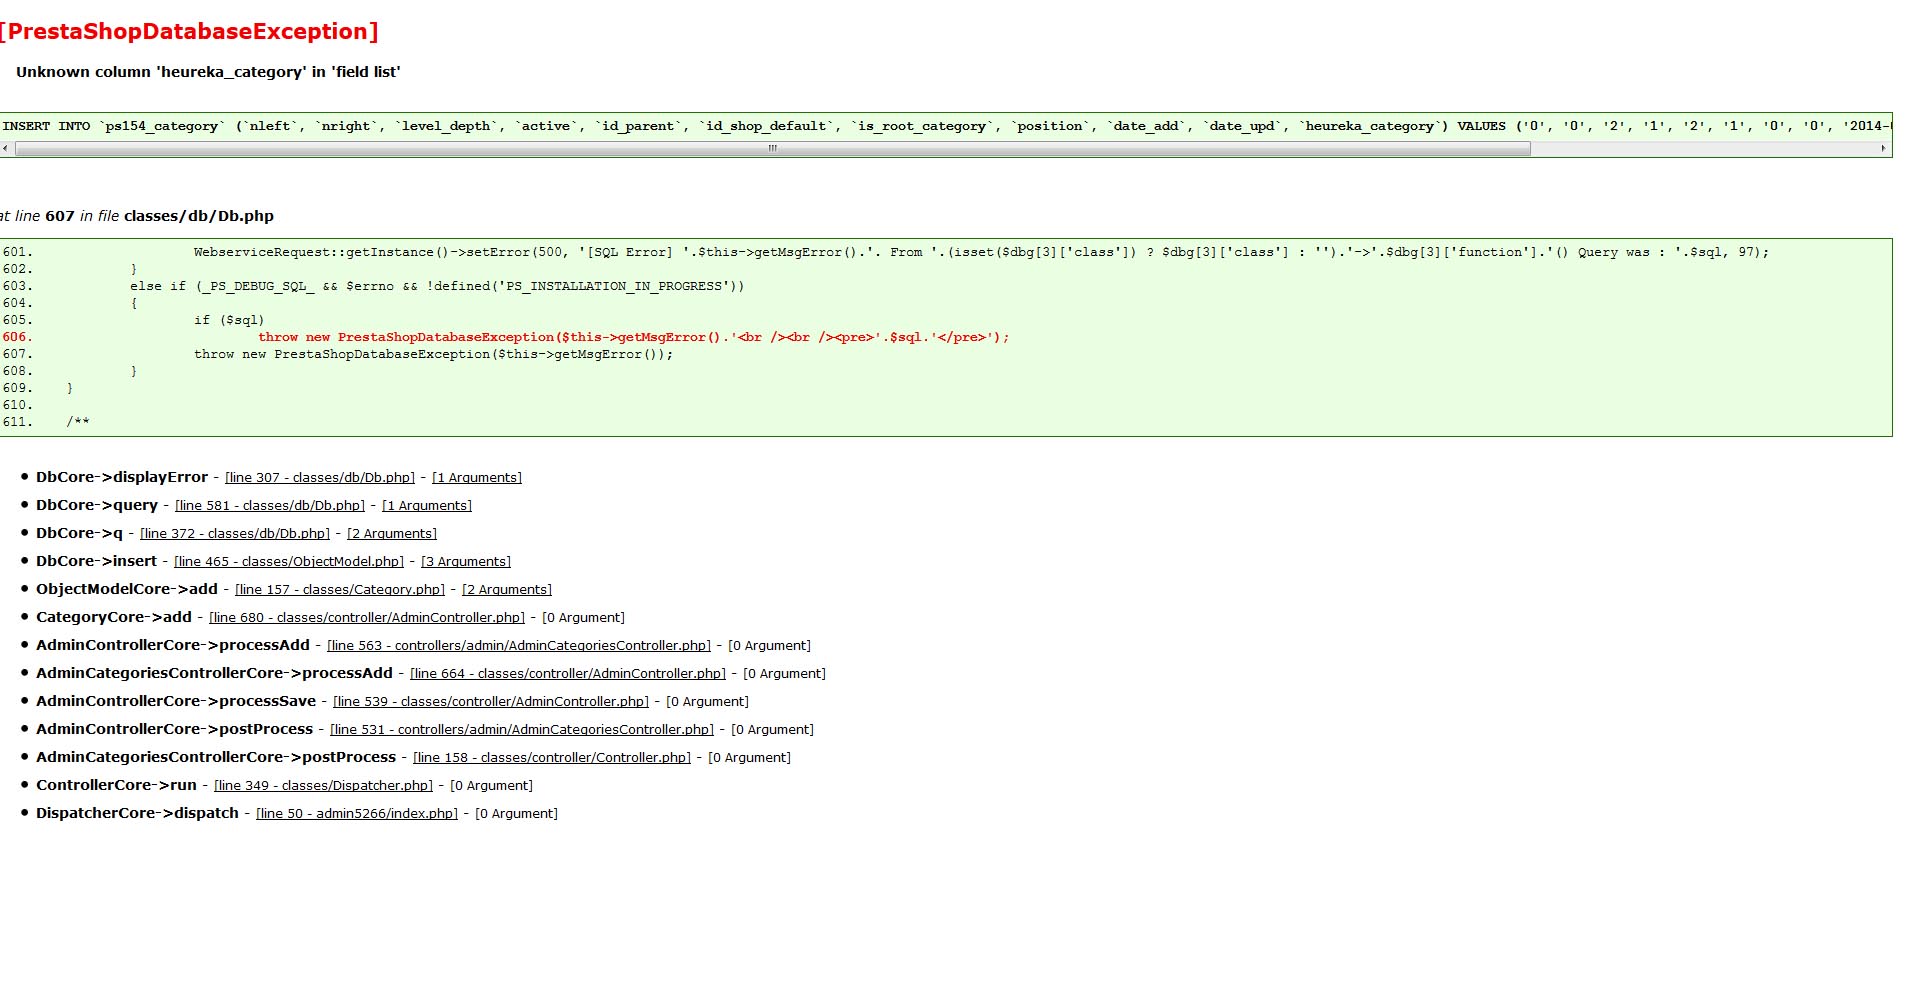The image size is (1908, 999).
Task: Show arguments for DbCore->query
Action: click(427, 506)
